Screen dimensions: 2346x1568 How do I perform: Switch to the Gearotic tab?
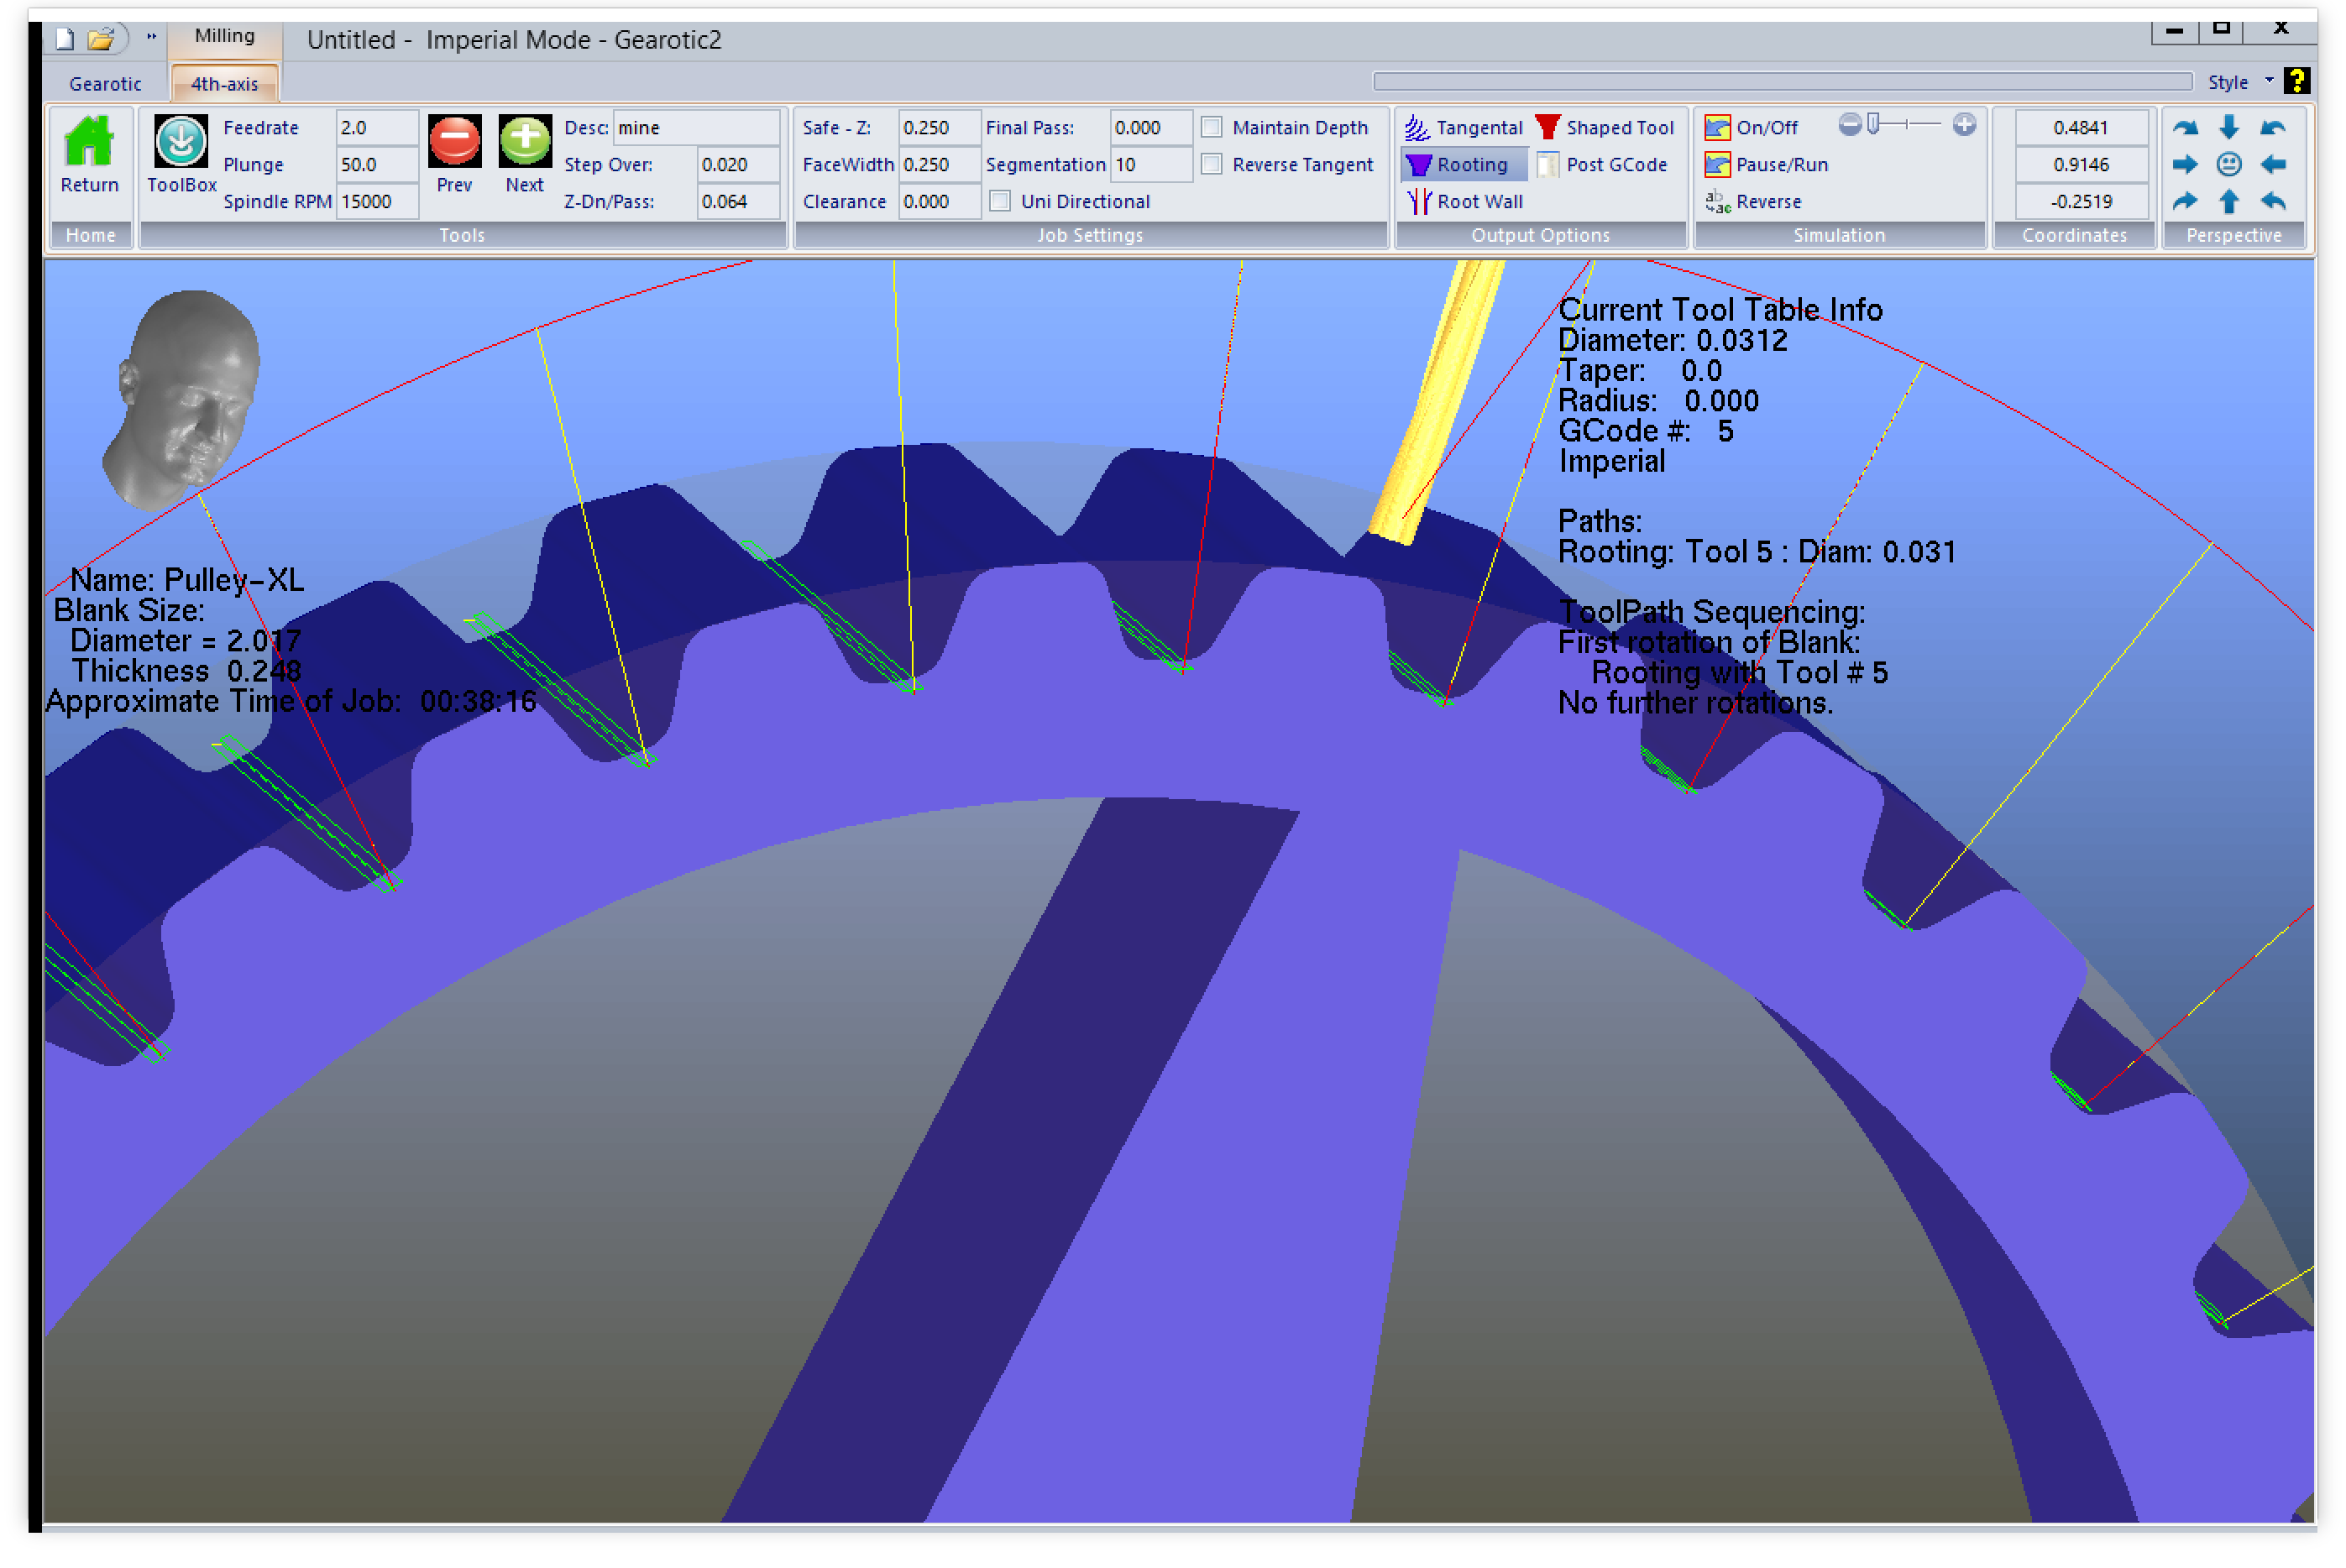coord(105,84)
